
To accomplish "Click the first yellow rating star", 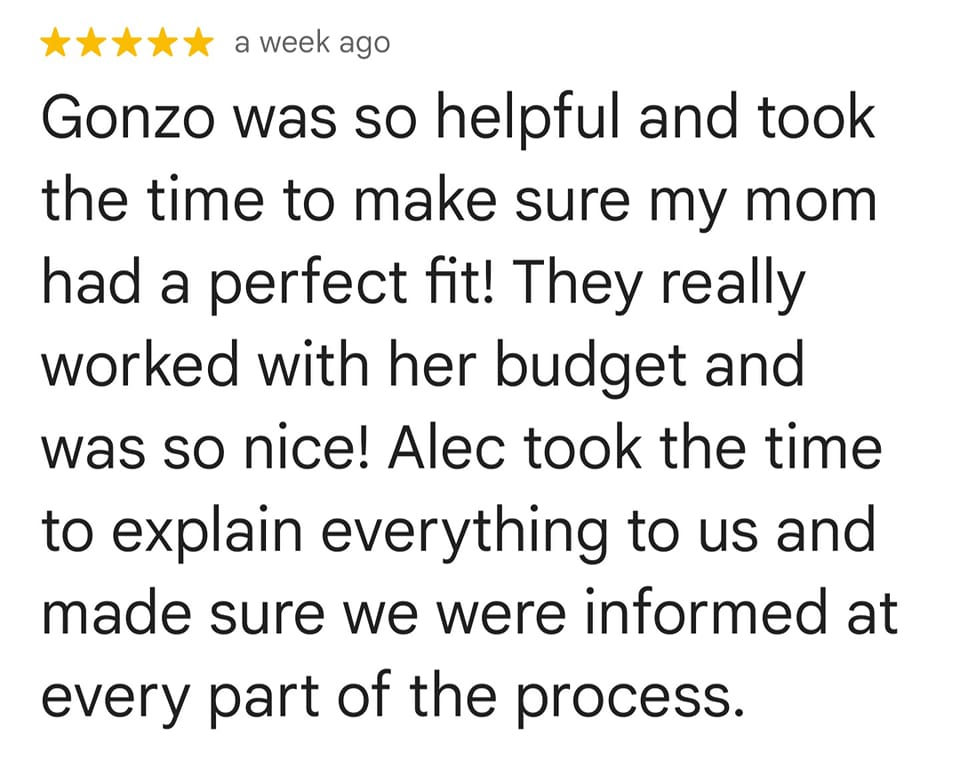I will tap(56, 43).
